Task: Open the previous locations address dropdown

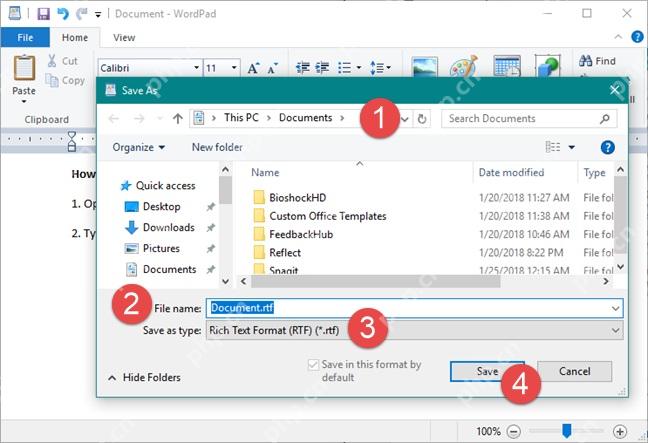Action: click(405, 119)
